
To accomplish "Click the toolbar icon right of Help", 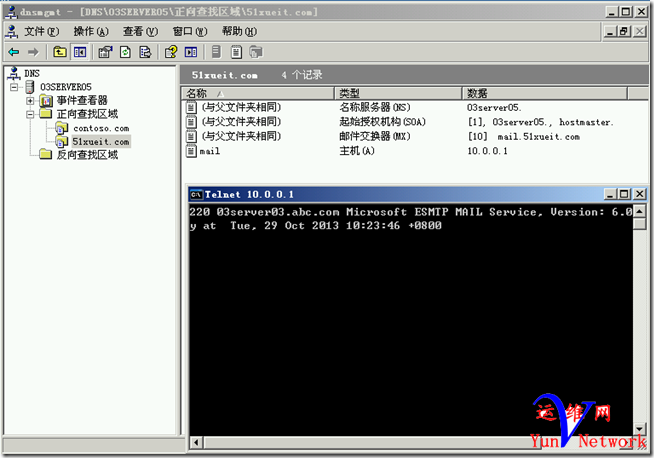I will 191,52.
